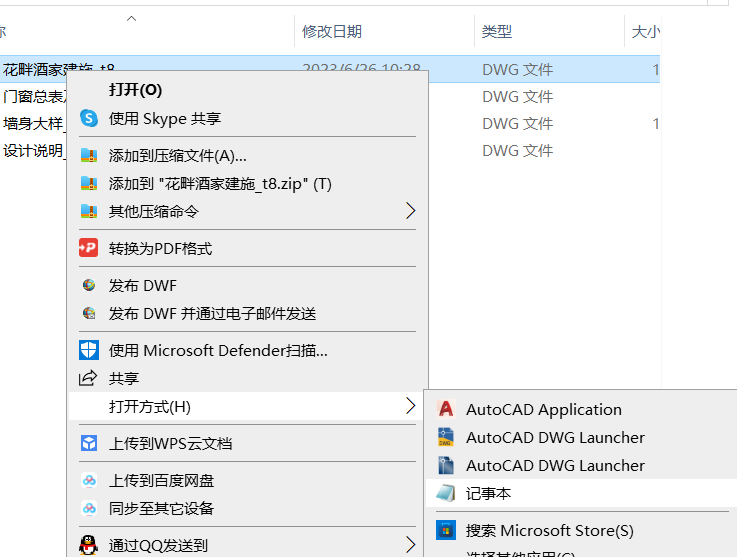
Task: Sort by 修改日期 column header
Action: click(x=332, y=31)
